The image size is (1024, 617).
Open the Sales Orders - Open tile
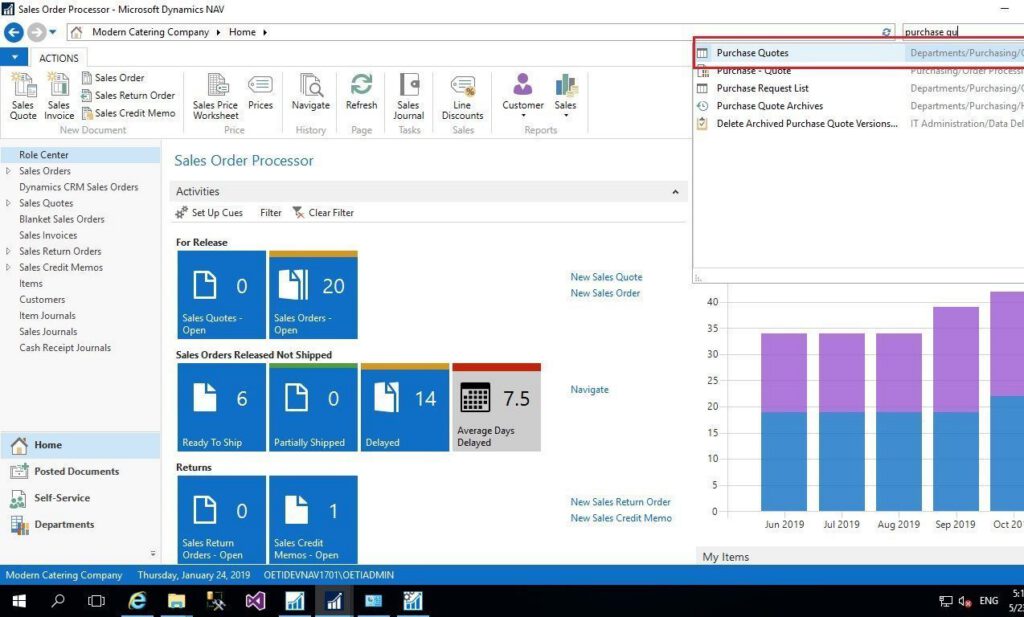[313, 294]
